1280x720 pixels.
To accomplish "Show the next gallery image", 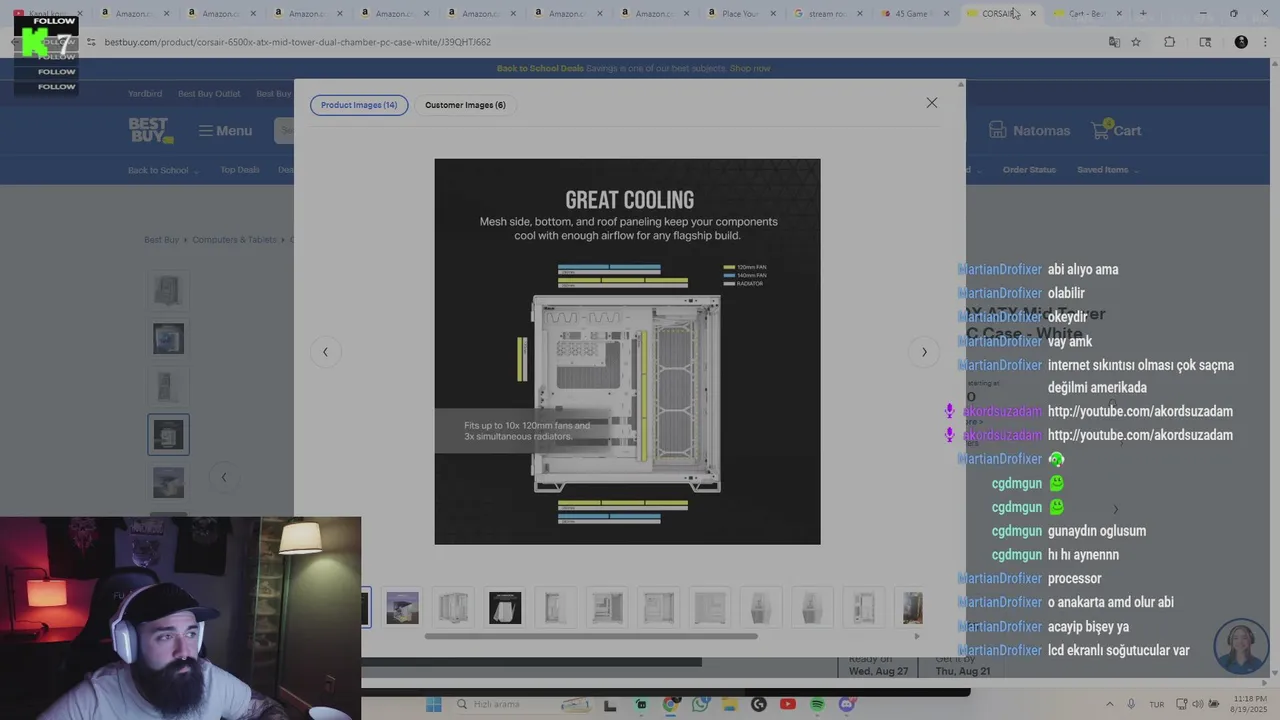I will (x=924, y=352).
